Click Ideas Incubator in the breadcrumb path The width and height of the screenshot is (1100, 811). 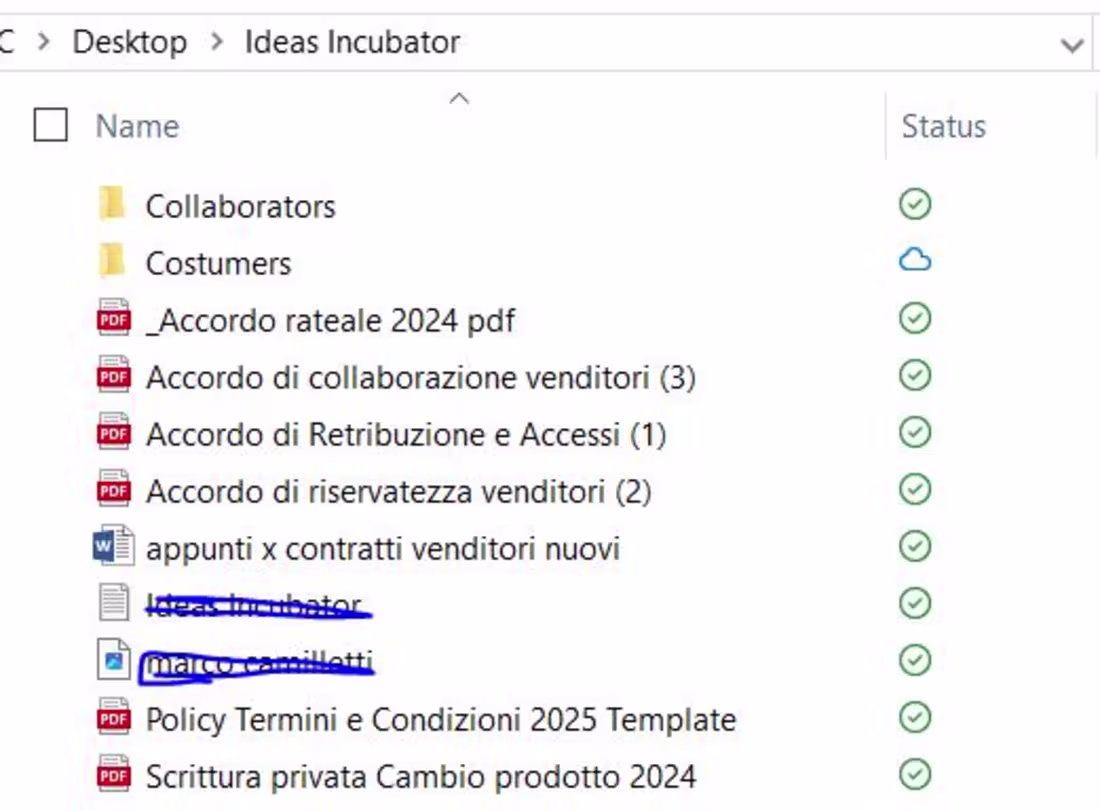[x=352, y=42]
